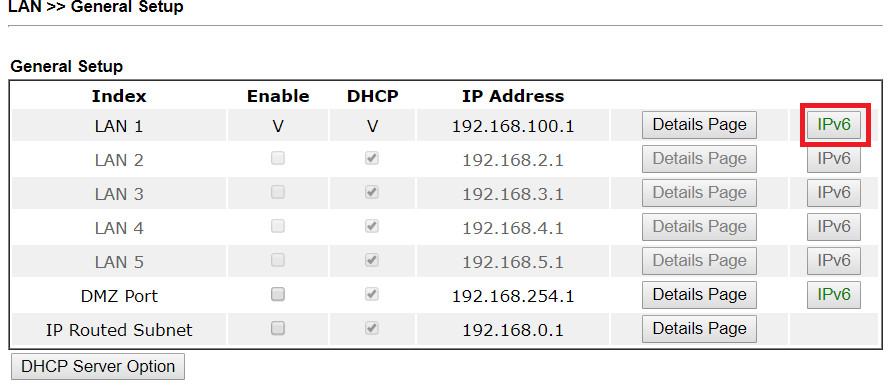Click the IPv6 button for LAN 5
This screenshot has width=889, height=385.
point(833,261)
